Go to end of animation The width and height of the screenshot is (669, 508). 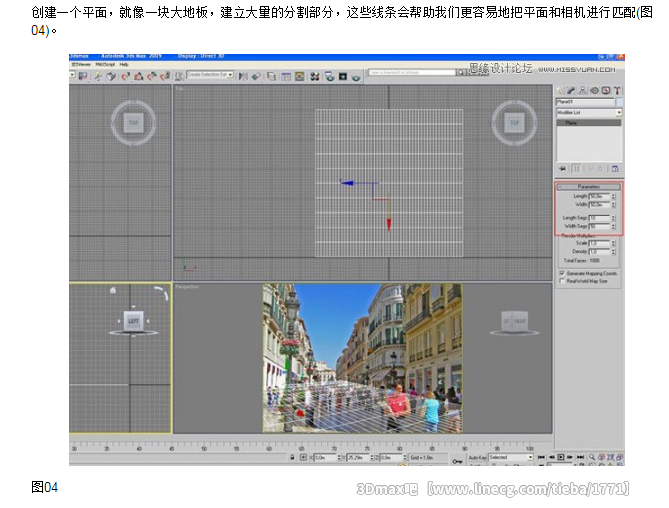tap(580, 457)
